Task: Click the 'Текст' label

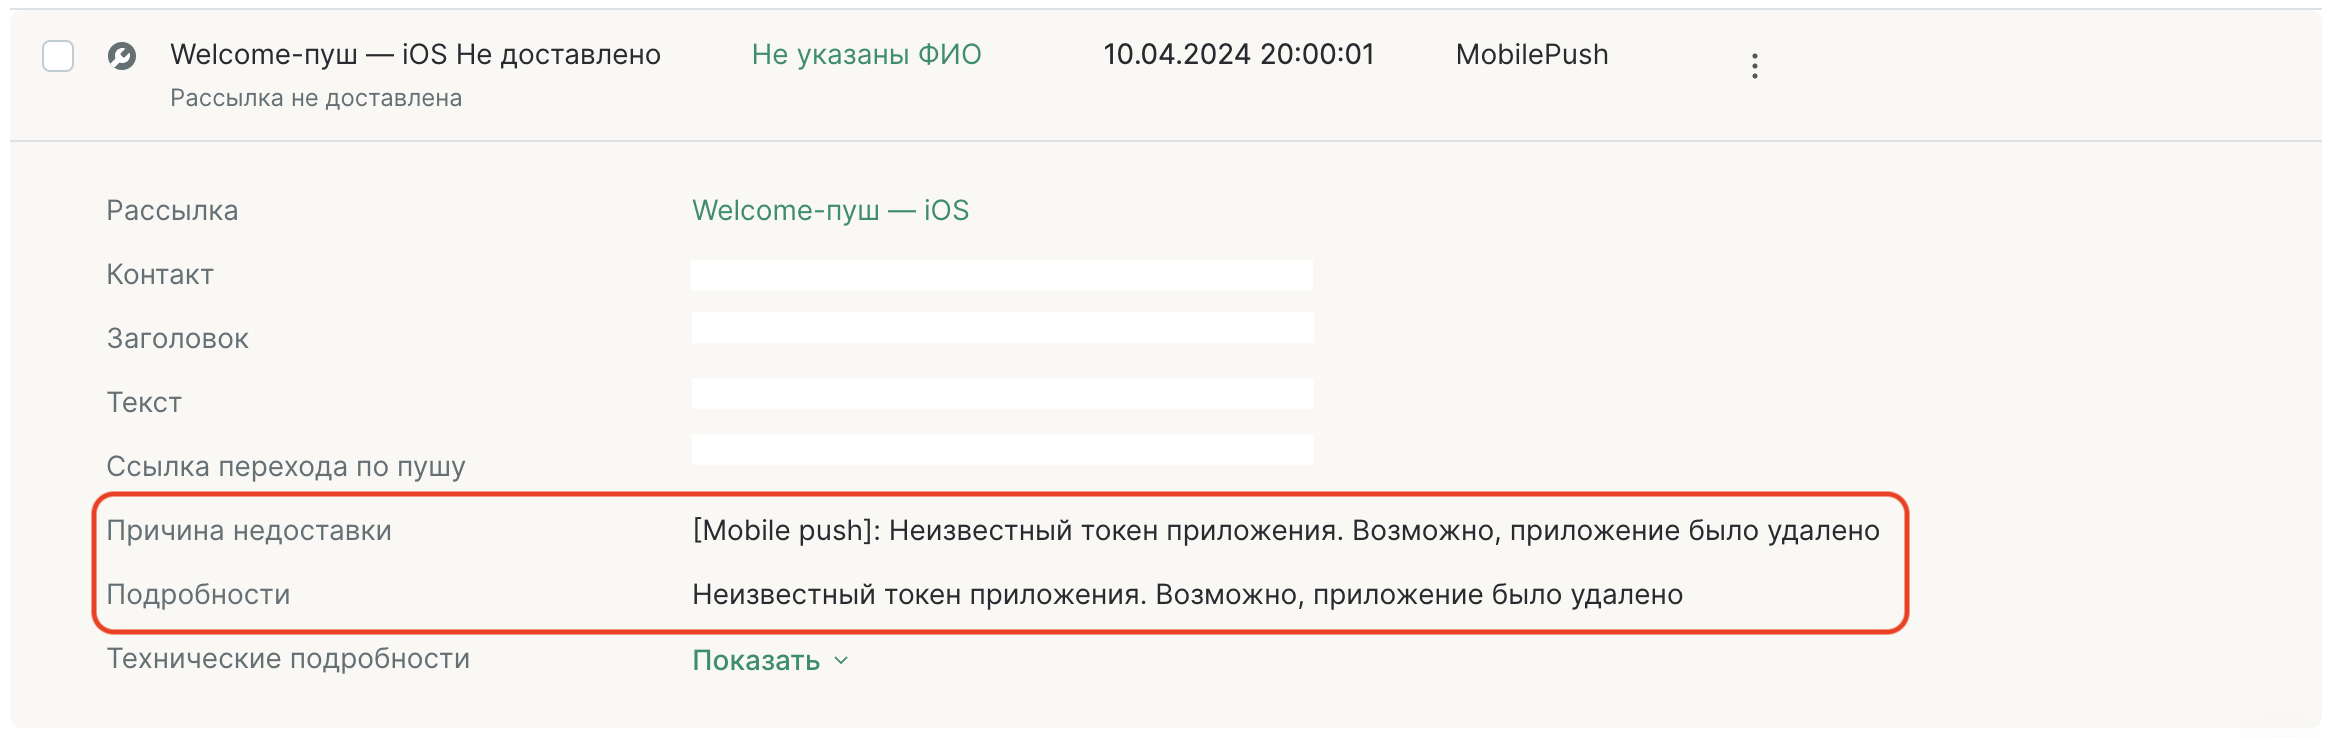Action: [x=144, y=402]
